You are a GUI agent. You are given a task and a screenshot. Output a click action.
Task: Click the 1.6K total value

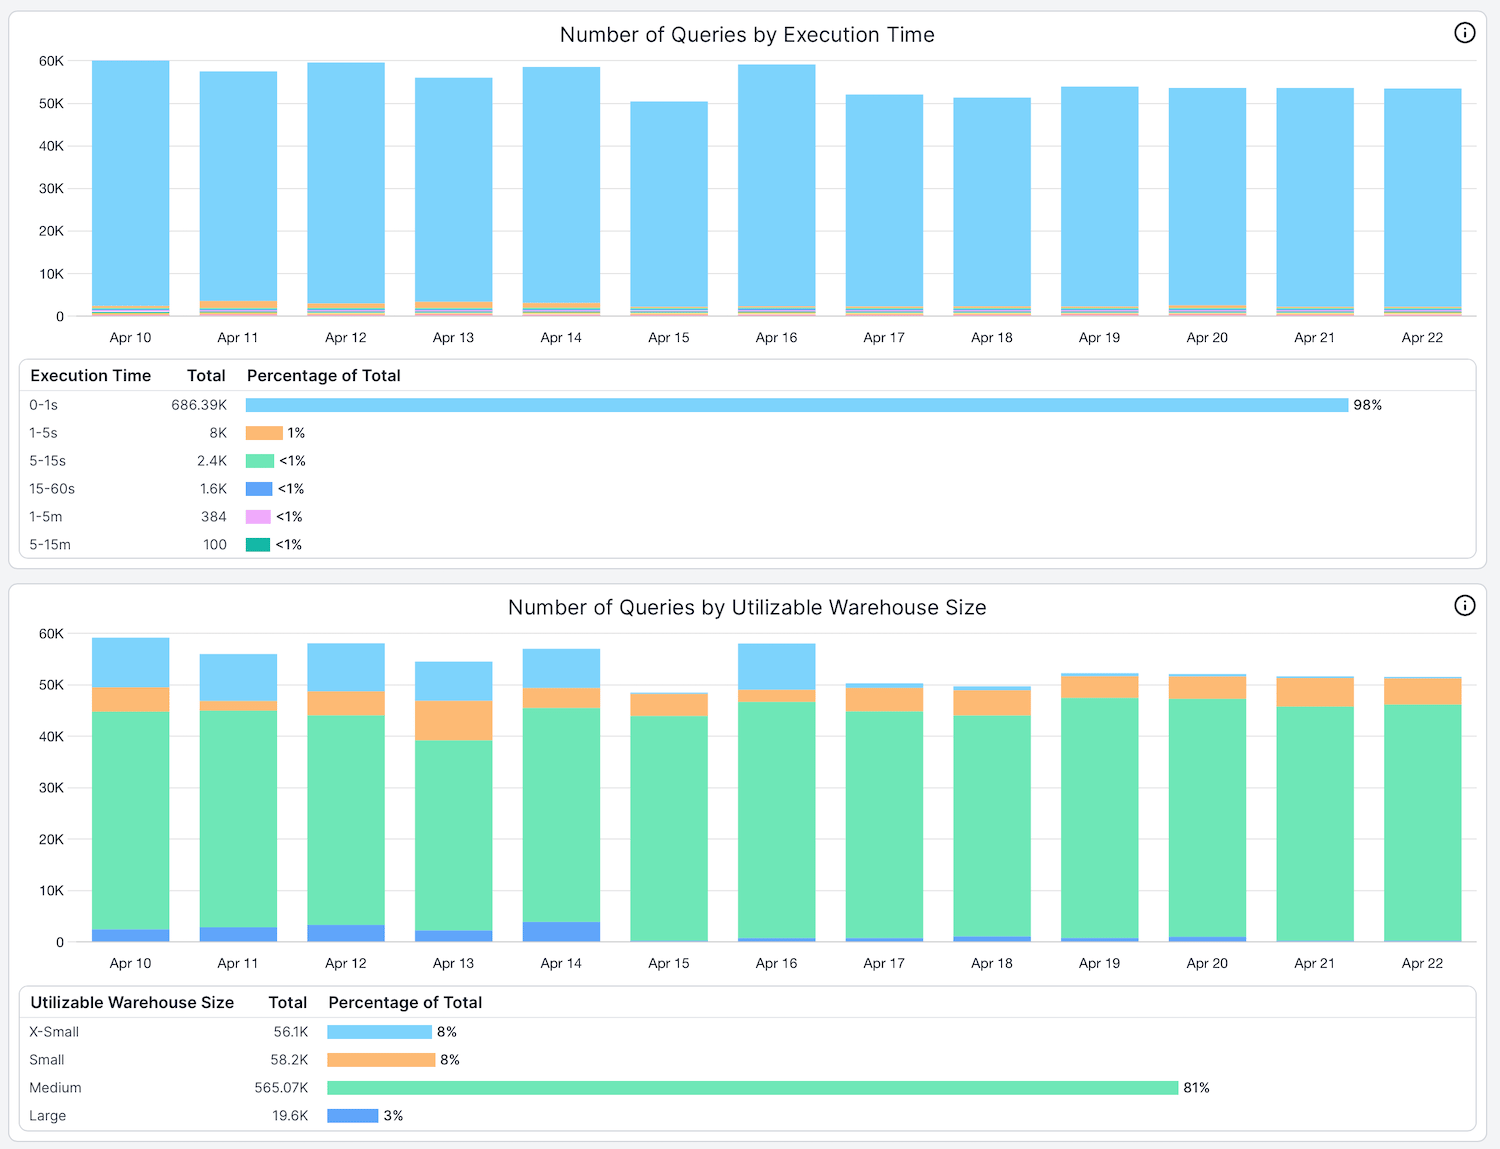click(213, 489)
